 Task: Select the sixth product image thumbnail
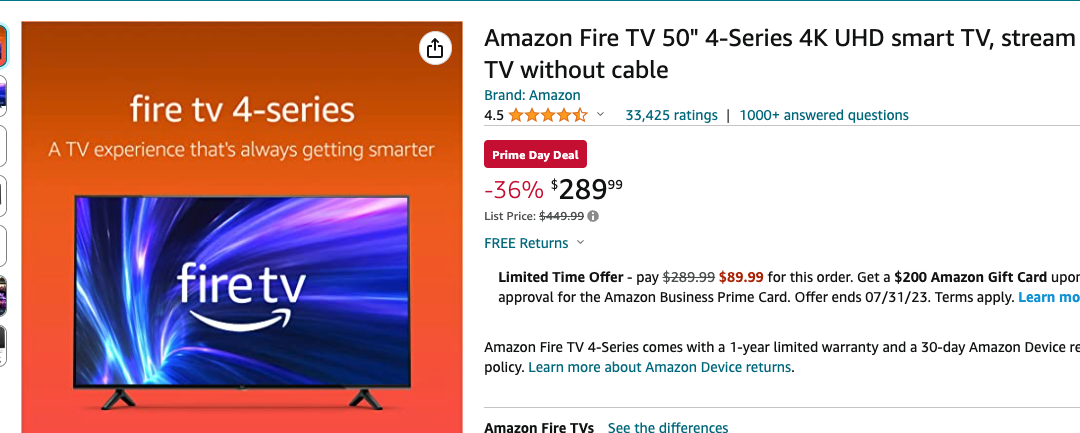pyautogui.click(x=3, y=295)
